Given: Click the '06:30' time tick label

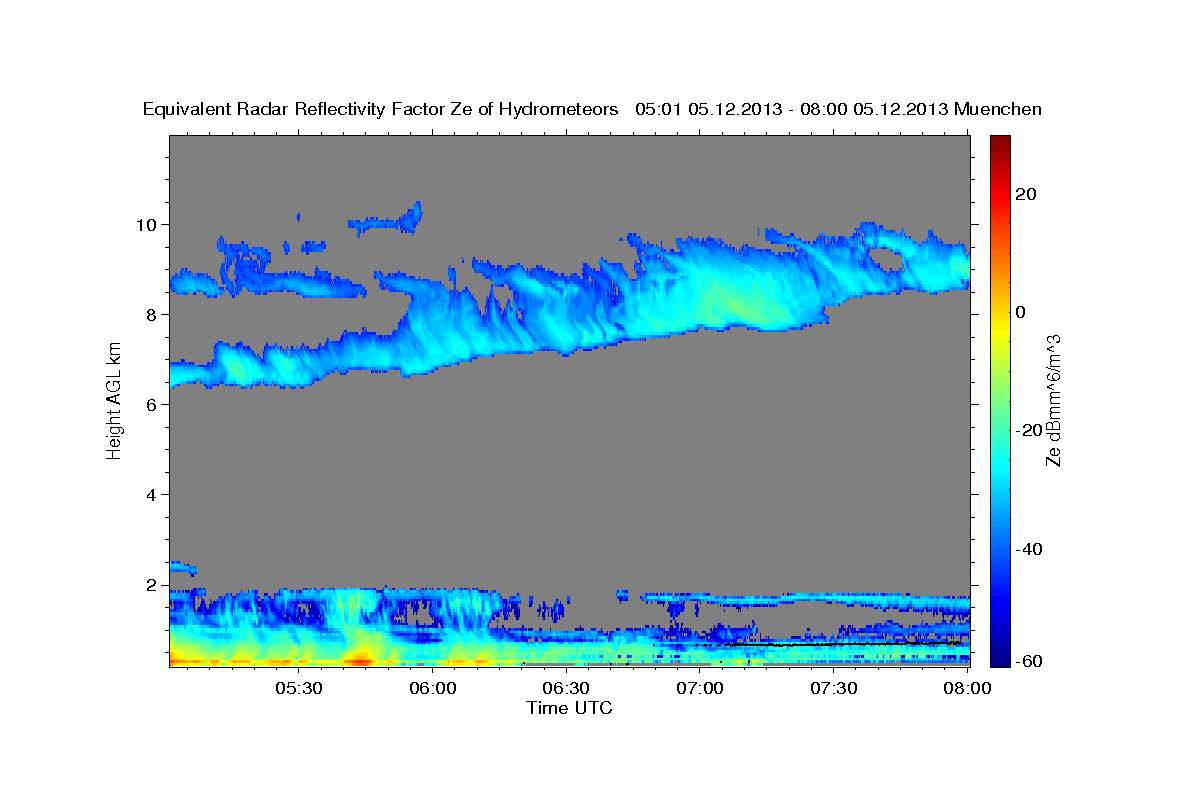Looking at the screenshot, I should 566,688.
